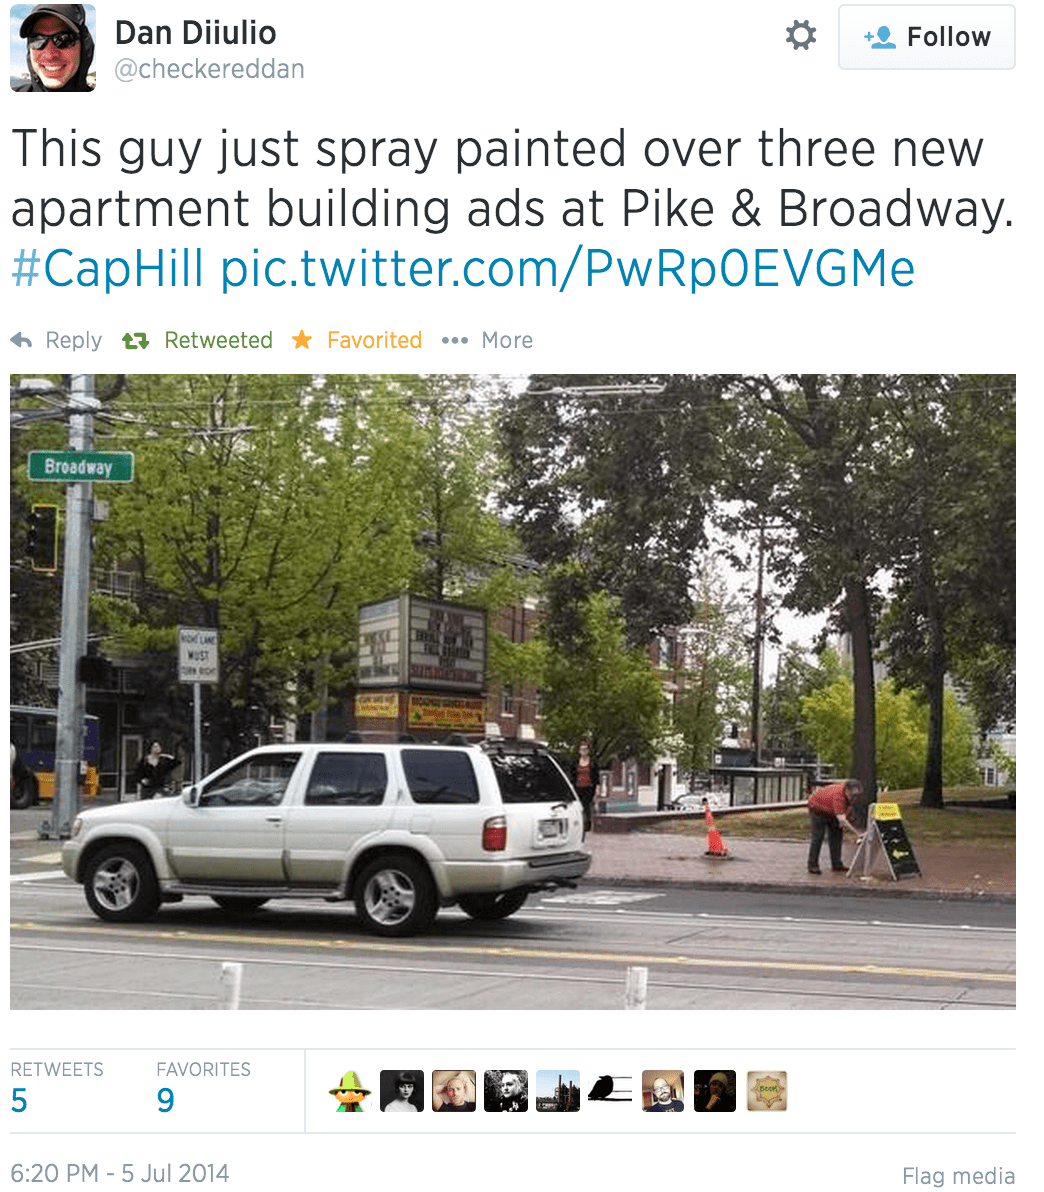Click the 6:20 PM timestamp

[x=119, y=1173]
